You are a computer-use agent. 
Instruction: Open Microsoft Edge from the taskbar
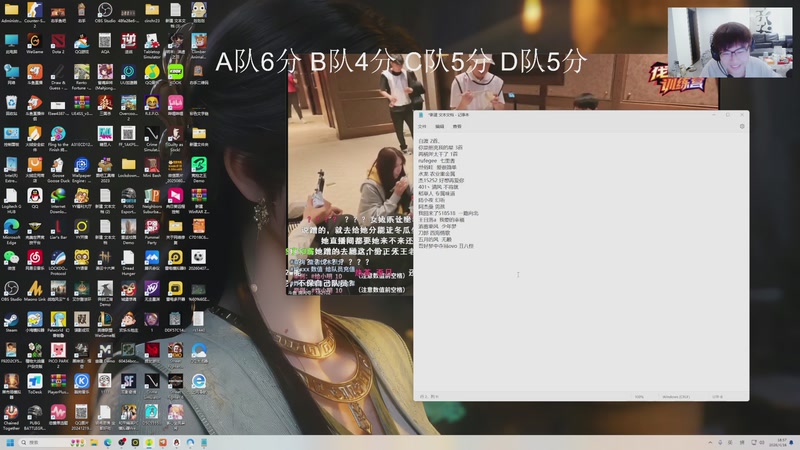108,442
